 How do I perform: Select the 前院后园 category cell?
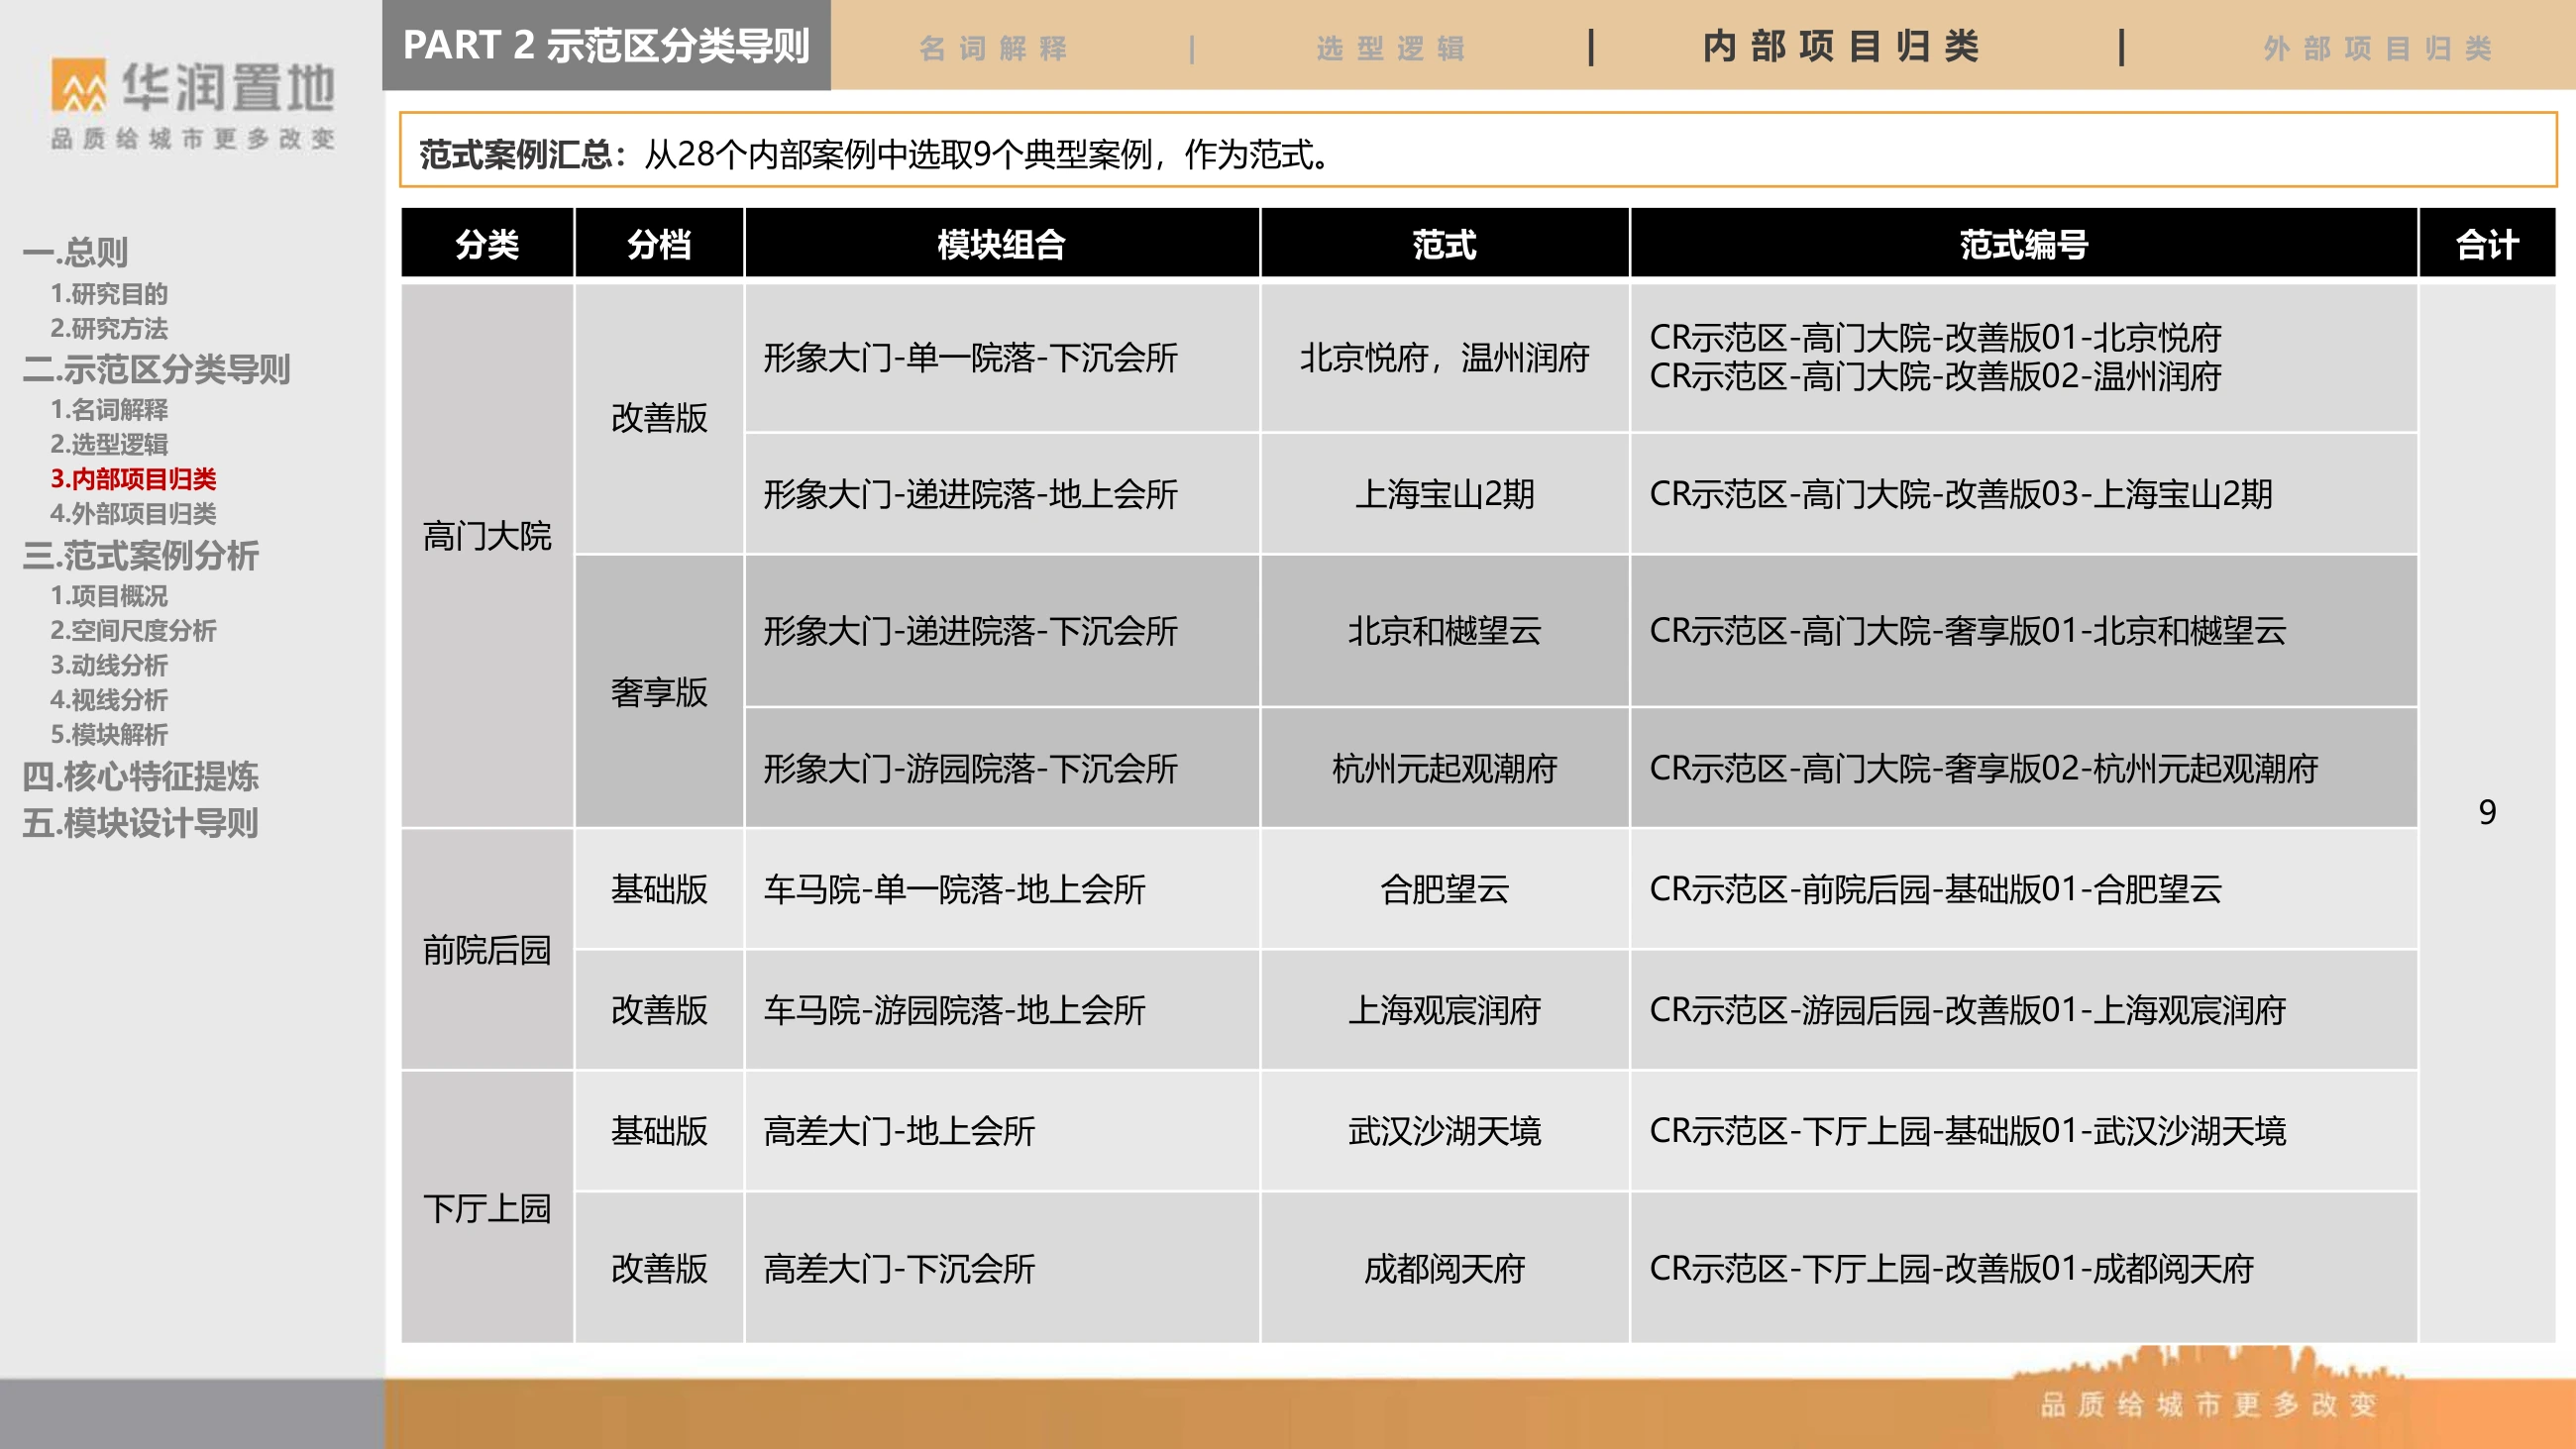click(x=487, y=949)
